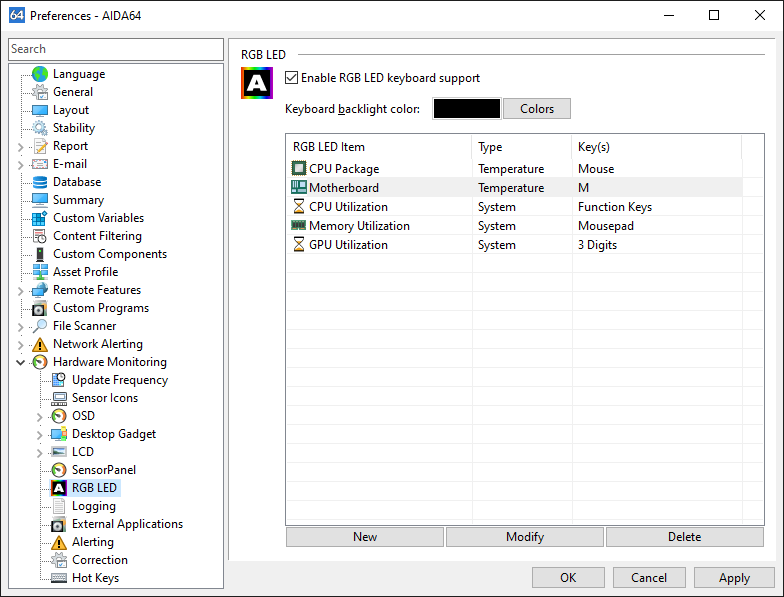The height and width of the screenshot is (597, 784).
Task: Click the Hardware Monitoring gauge icon
Action: [x=40, y=362]
